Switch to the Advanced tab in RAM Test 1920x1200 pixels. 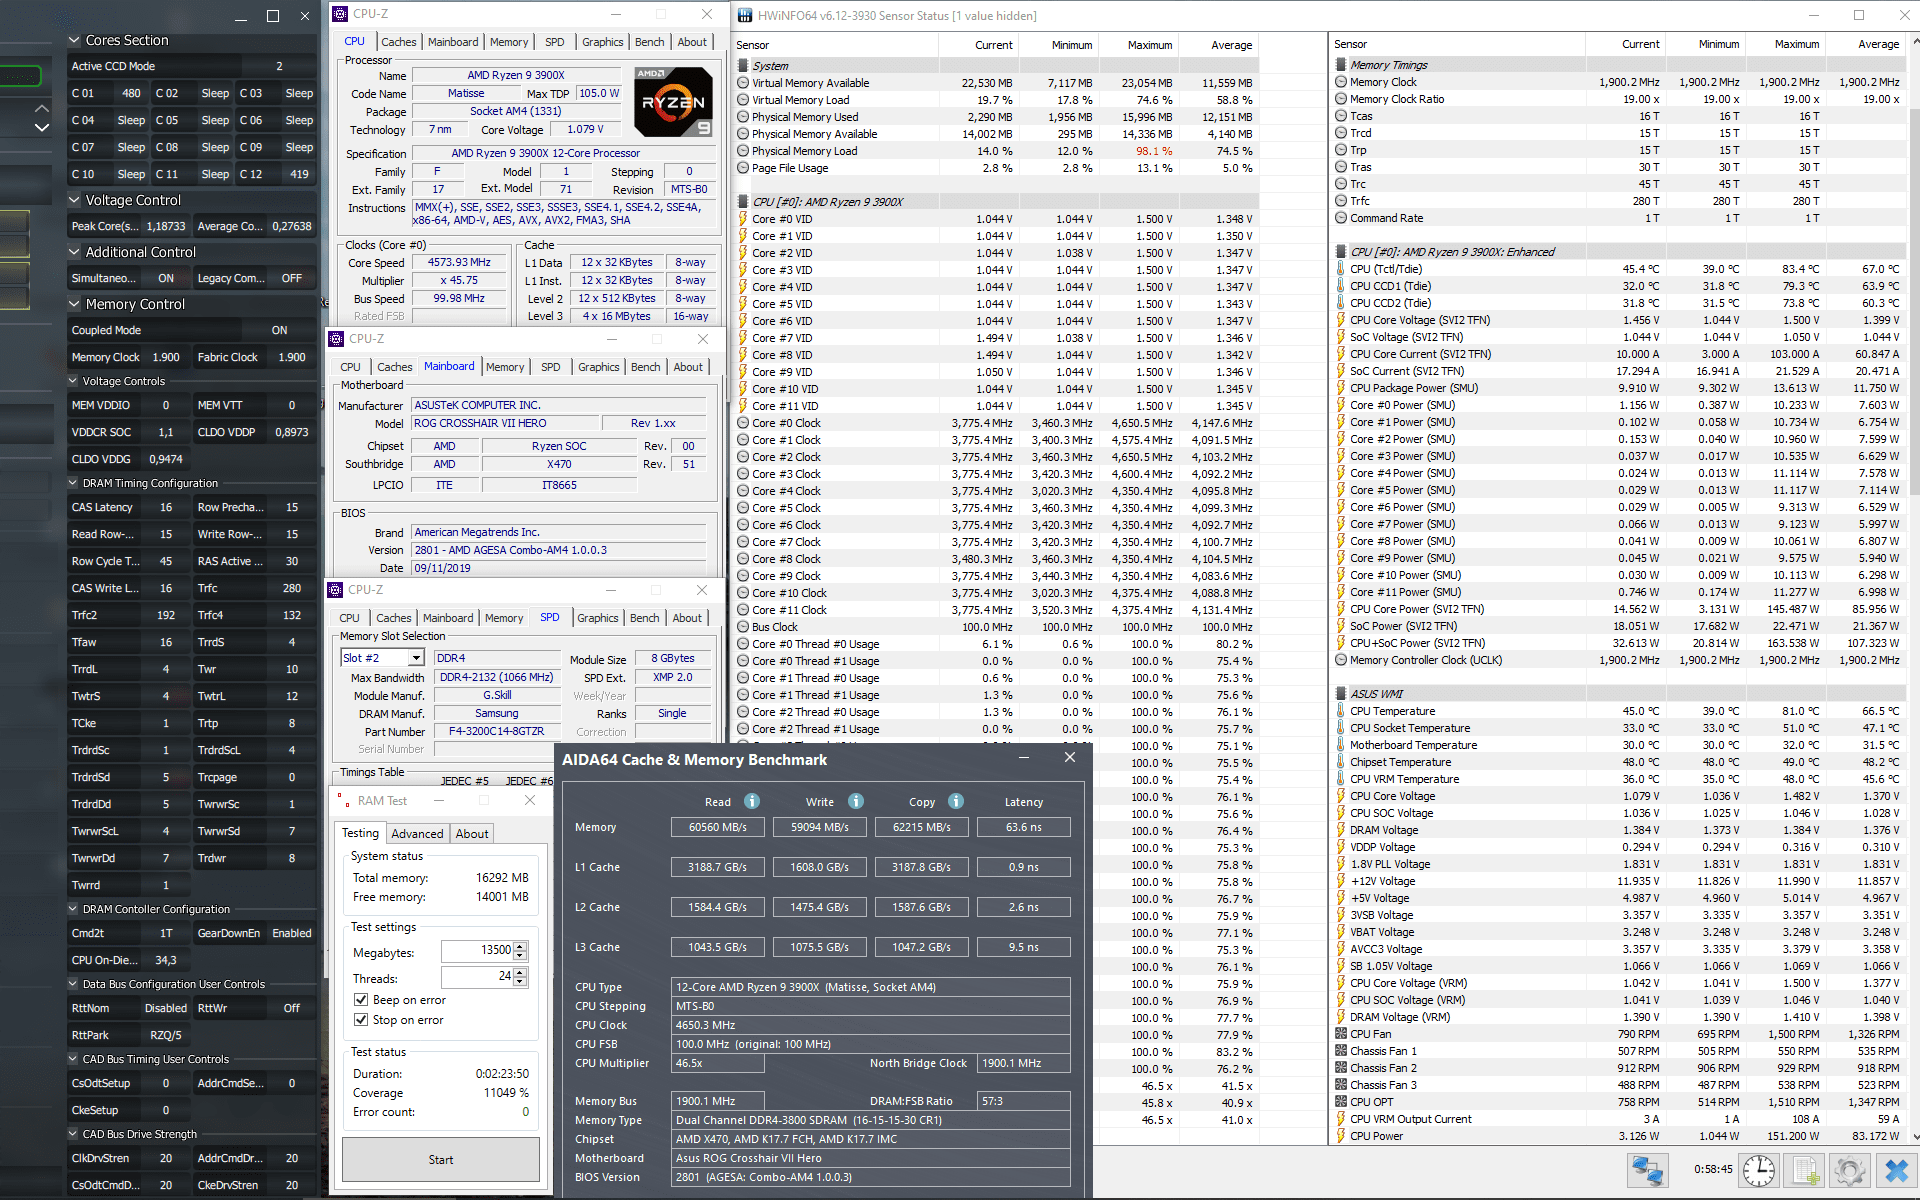[x=417, y=834]
